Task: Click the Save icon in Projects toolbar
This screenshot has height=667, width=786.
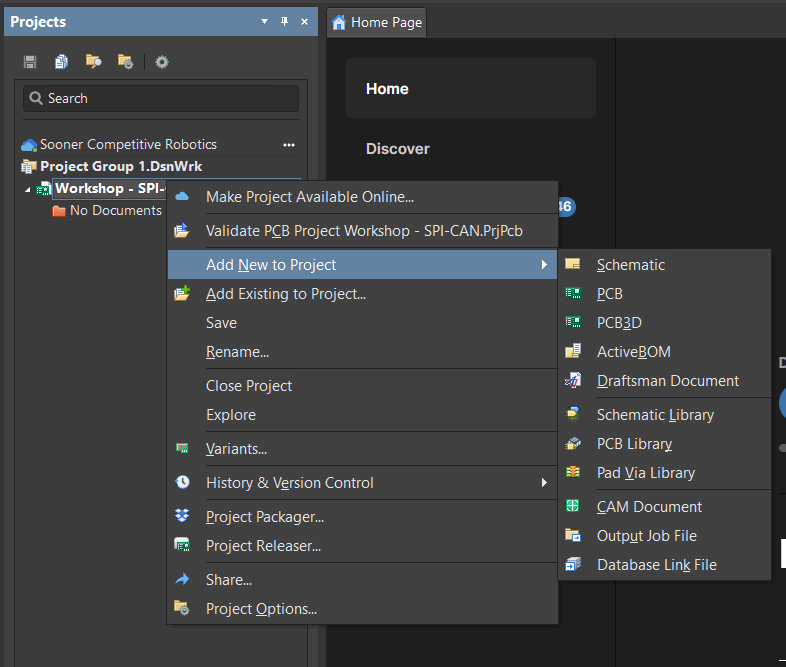Action: click(x=30, y=62)
